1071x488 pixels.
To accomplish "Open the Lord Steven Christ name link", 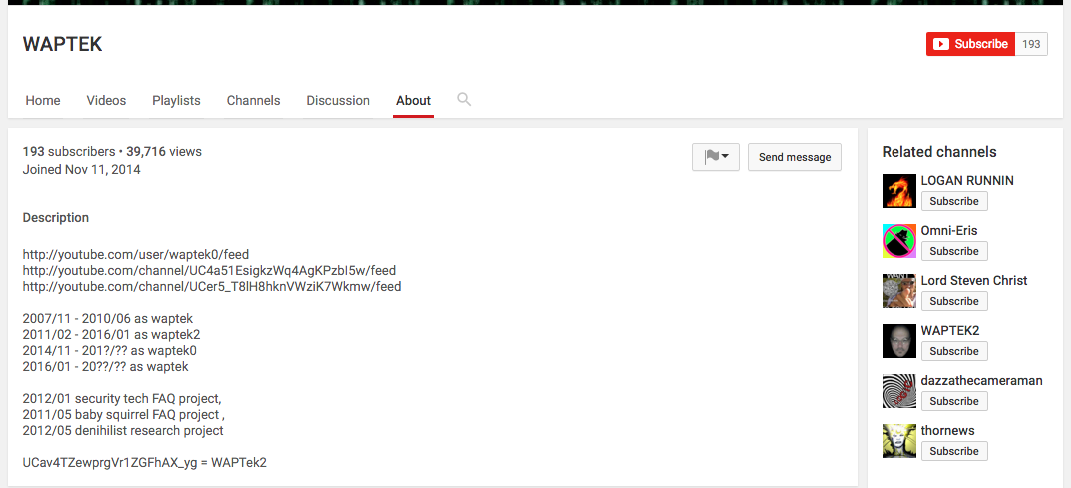I will tap(974, 281).
